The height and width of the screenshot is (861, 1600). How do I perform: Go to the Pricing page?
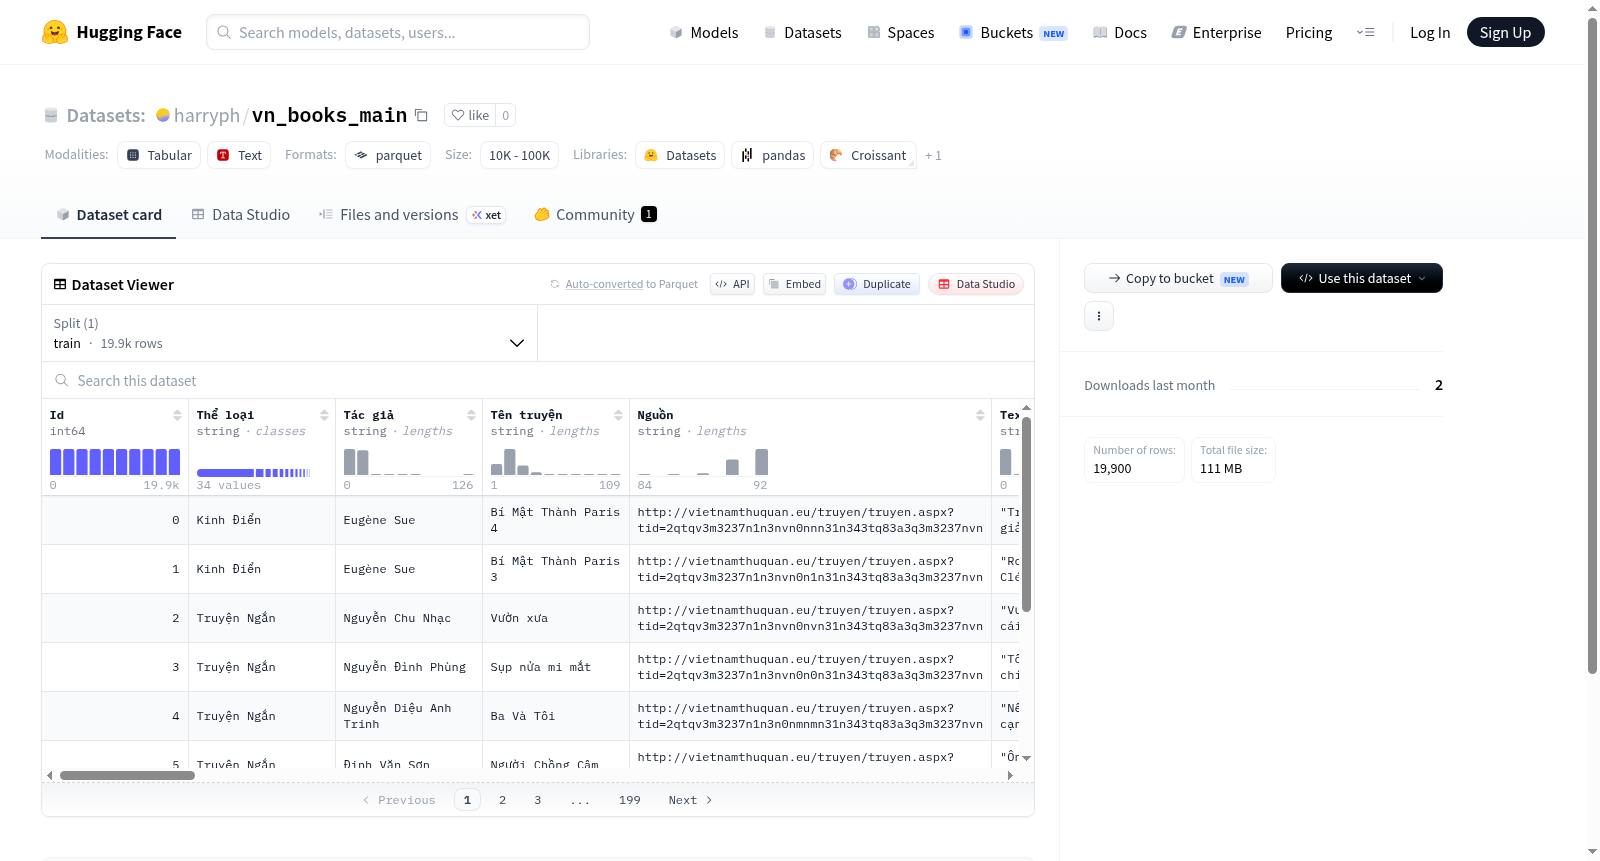tap(1309, 33)
